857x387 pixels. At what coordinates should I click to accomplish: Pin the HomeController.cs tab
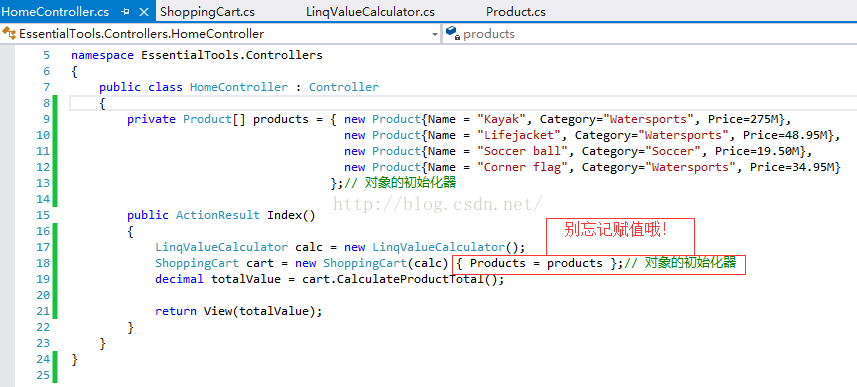pyautogui.click(x=125, y=12)
